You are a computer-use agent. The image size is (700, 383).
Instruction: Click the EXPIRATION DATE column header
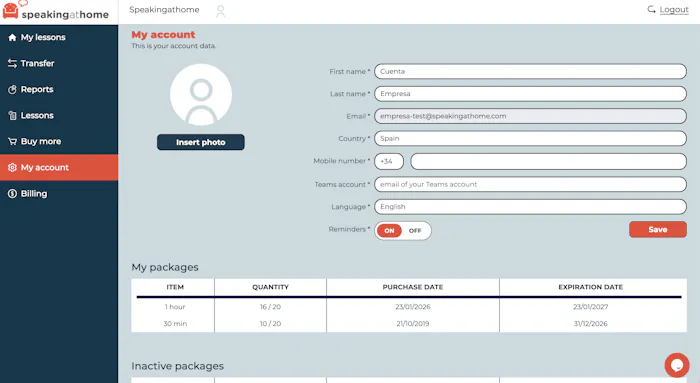[591, 287]
